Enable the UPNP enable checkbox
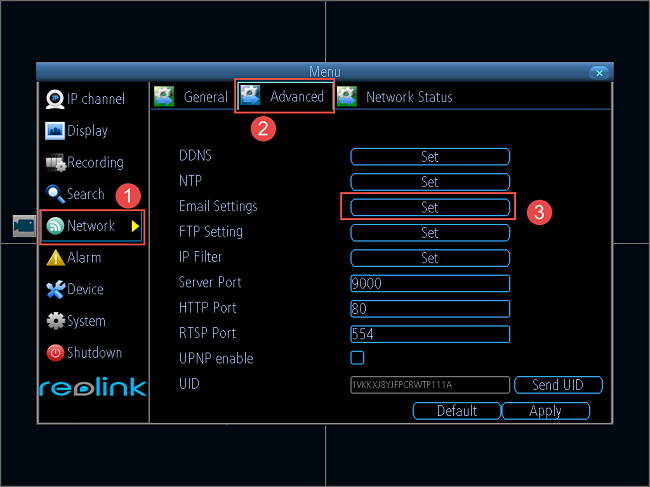Screen dimensions: 650x487 pos(357,358)
